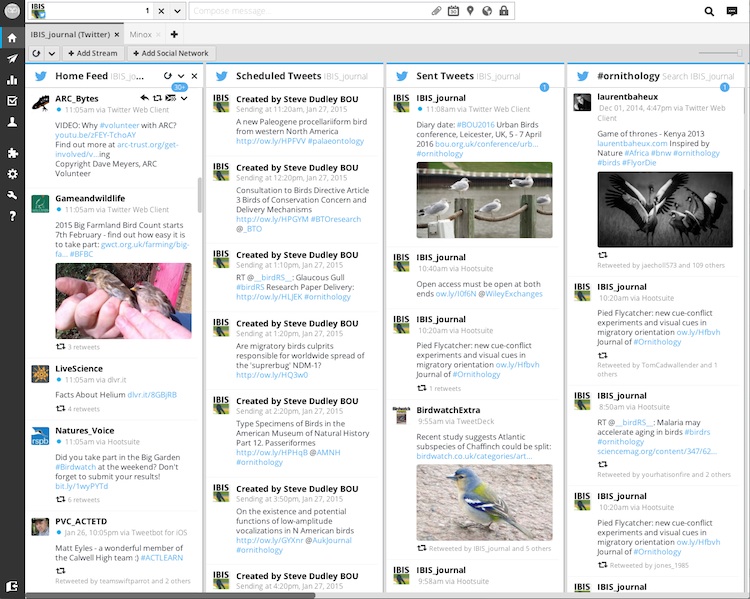Open the Contacts person icon

click(12, 122)
